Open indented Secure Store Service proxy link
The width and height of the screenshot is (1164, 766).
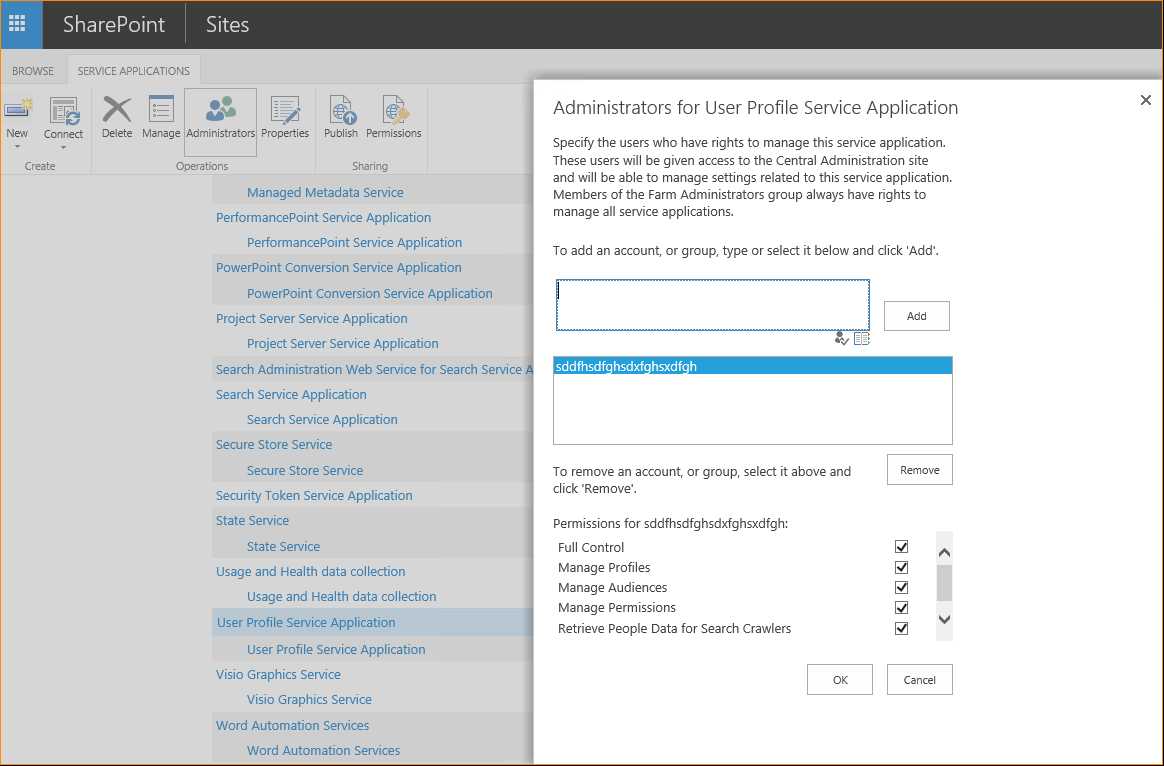pyautogui.click(x=305, y=471)
